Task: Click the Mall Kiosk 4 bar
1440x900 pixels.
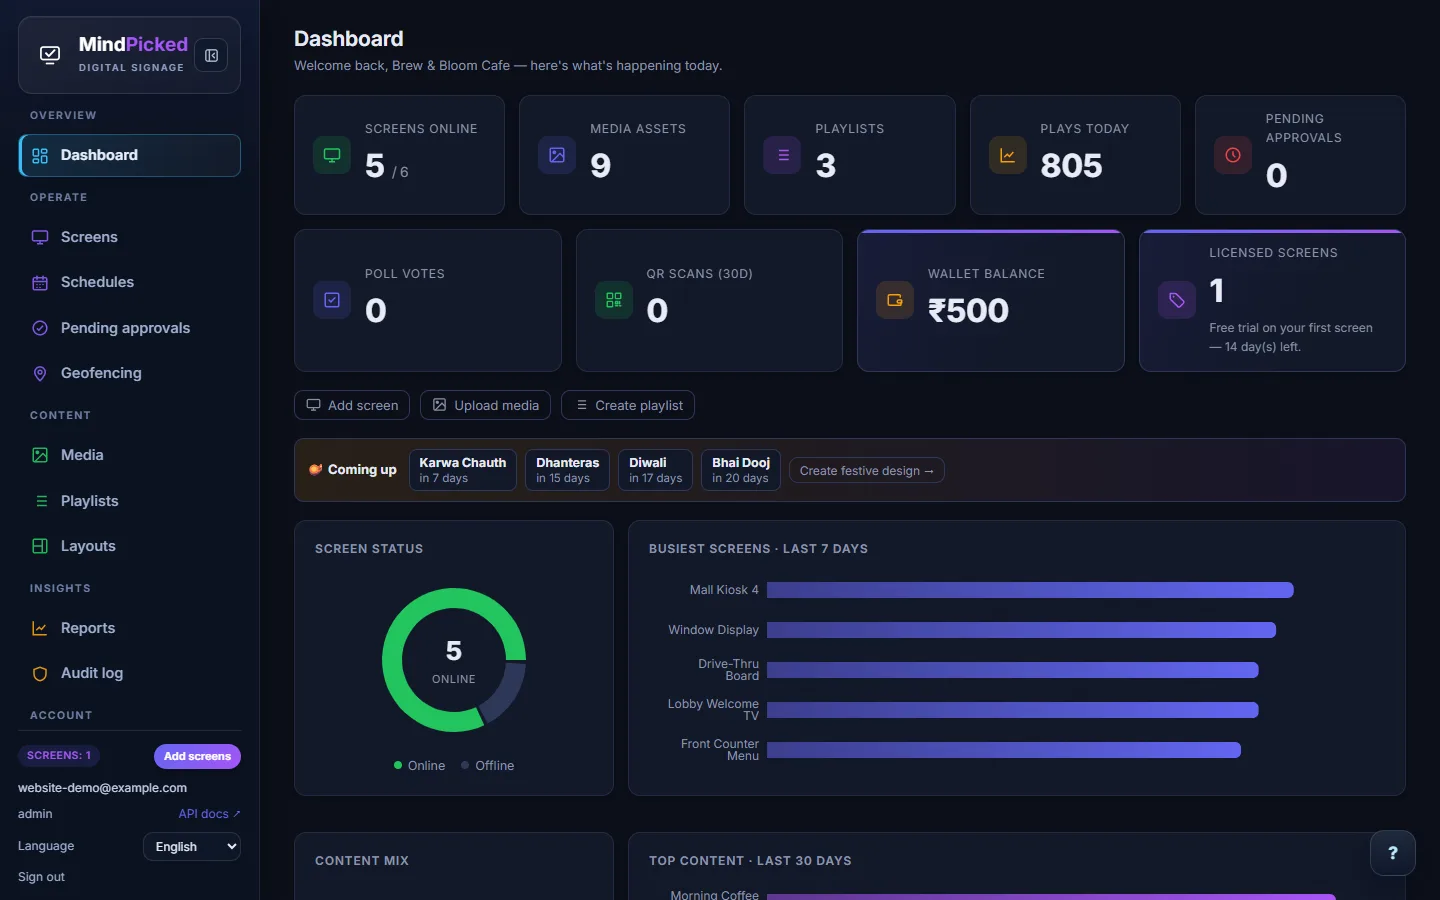Action: tap(1030, 590)
